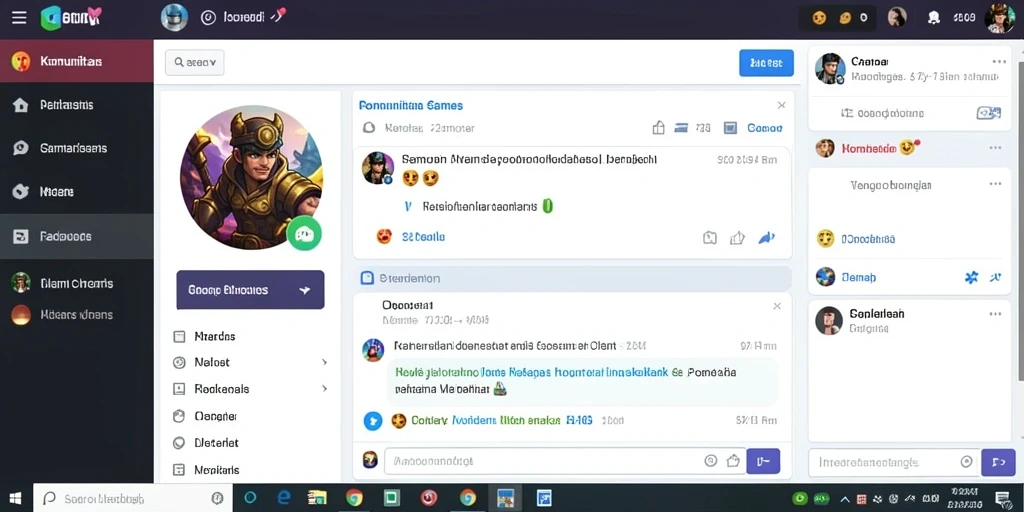Focus the right panel message input field

pyautogui.click(x=895, y=462)
